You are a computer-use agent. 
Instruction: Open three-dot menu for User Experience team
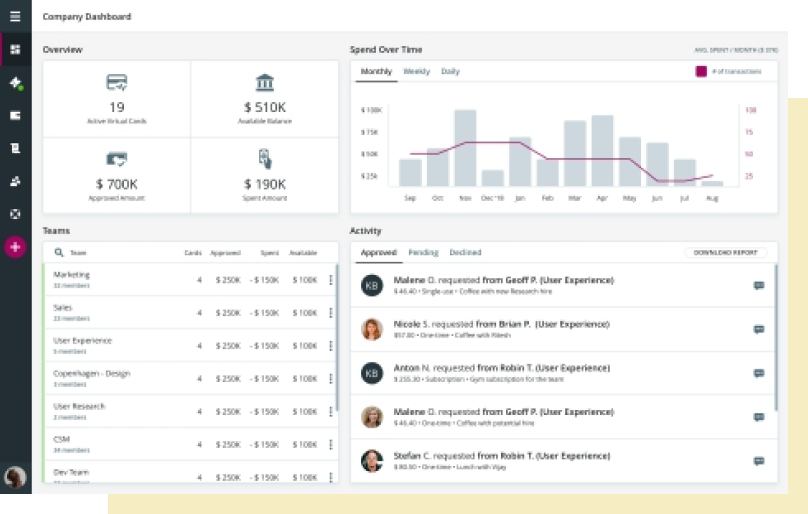330,345
